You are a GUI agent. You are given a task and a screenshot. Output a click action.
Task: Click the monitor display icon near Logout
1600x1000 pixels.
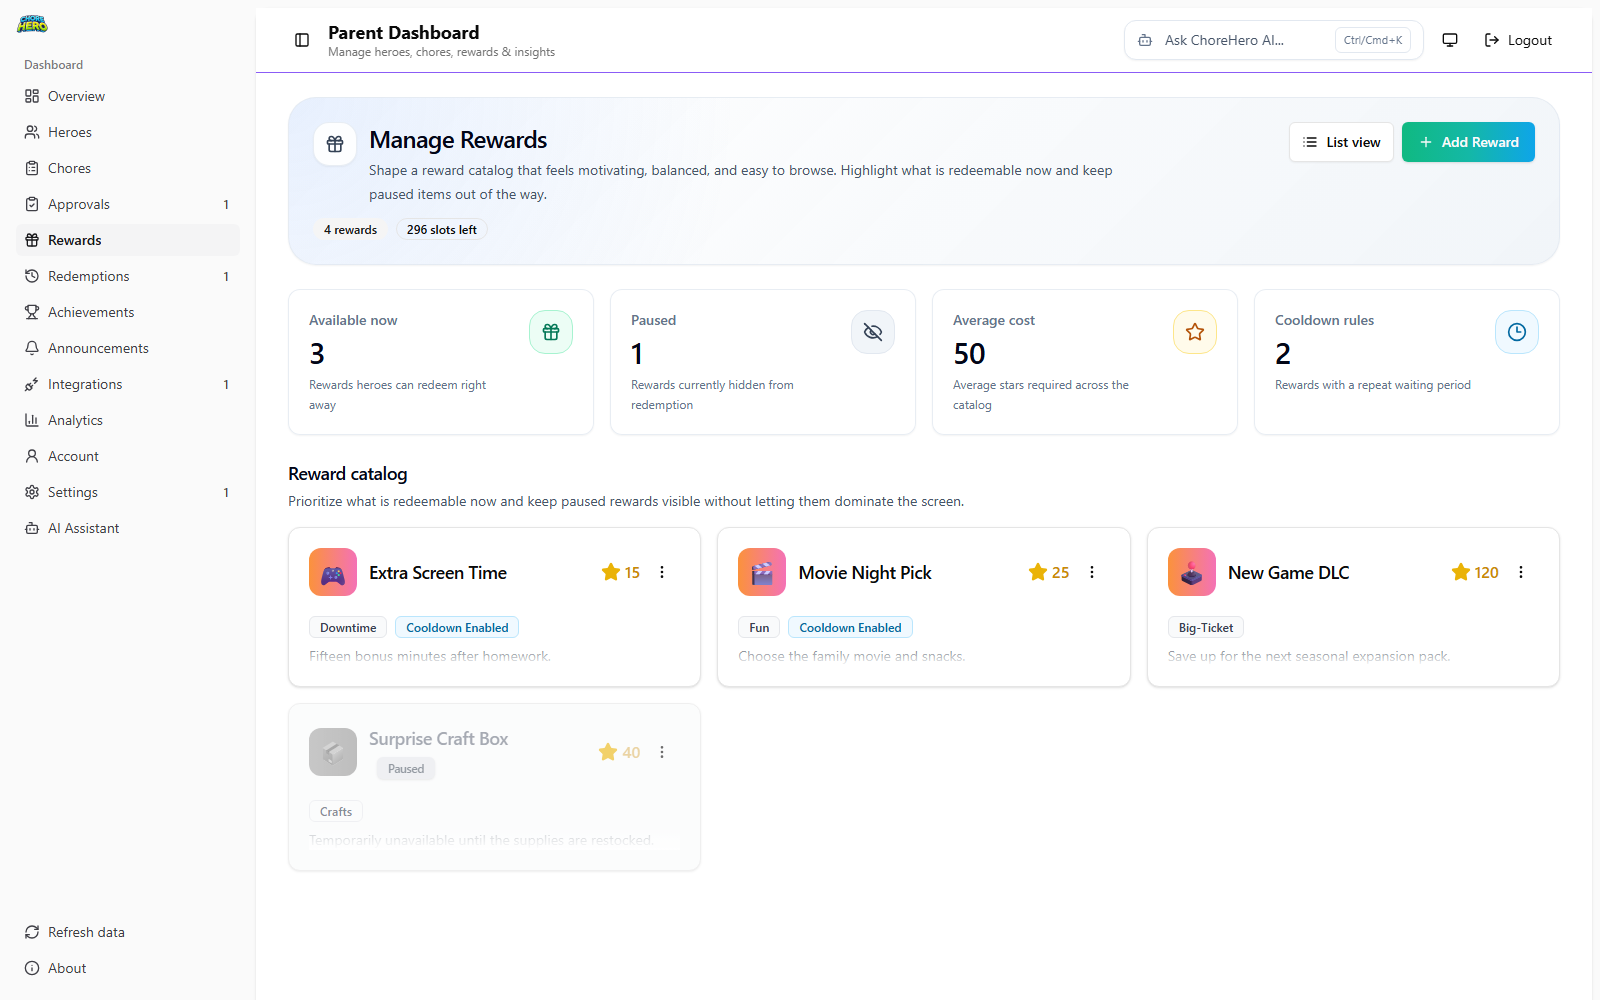pyautogui.click(x=1449, y=40)
